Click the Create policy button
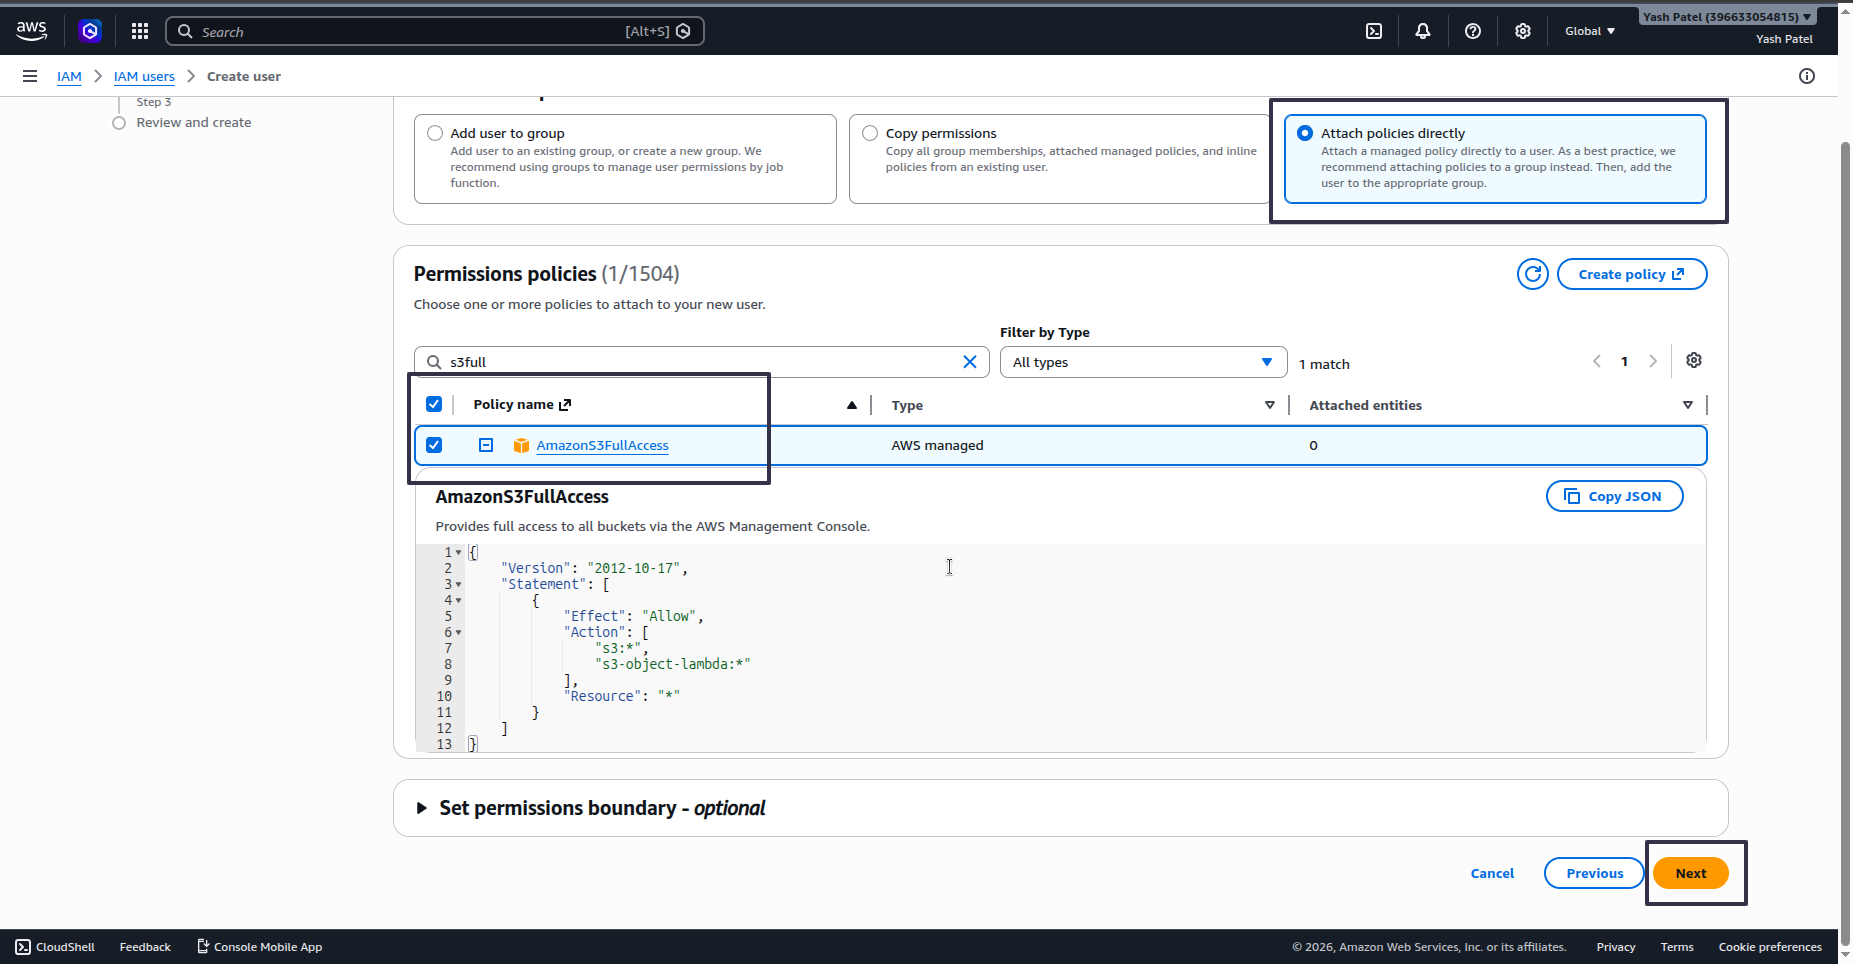Viewport: 1853px width, 964px height. [x=1632, y=274]
